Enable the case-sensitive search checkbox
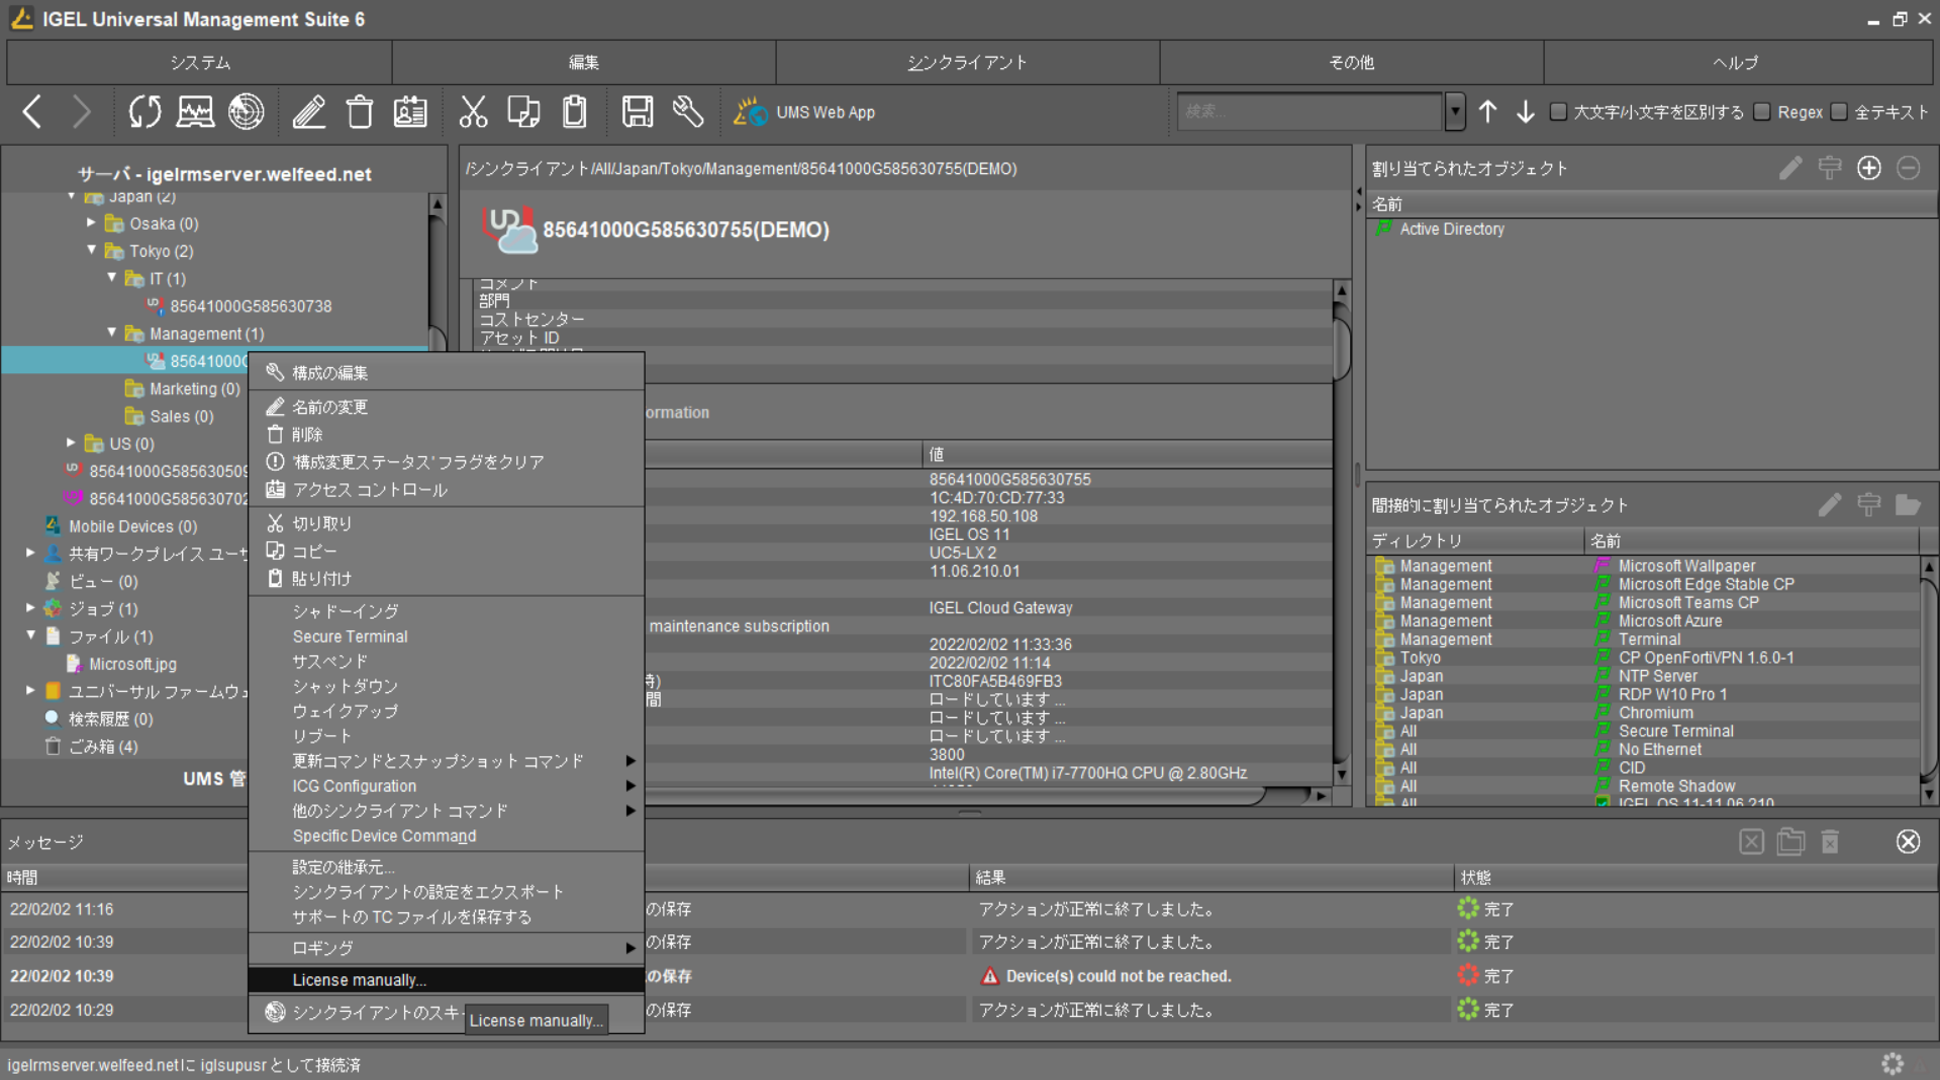 point(1558,112)
